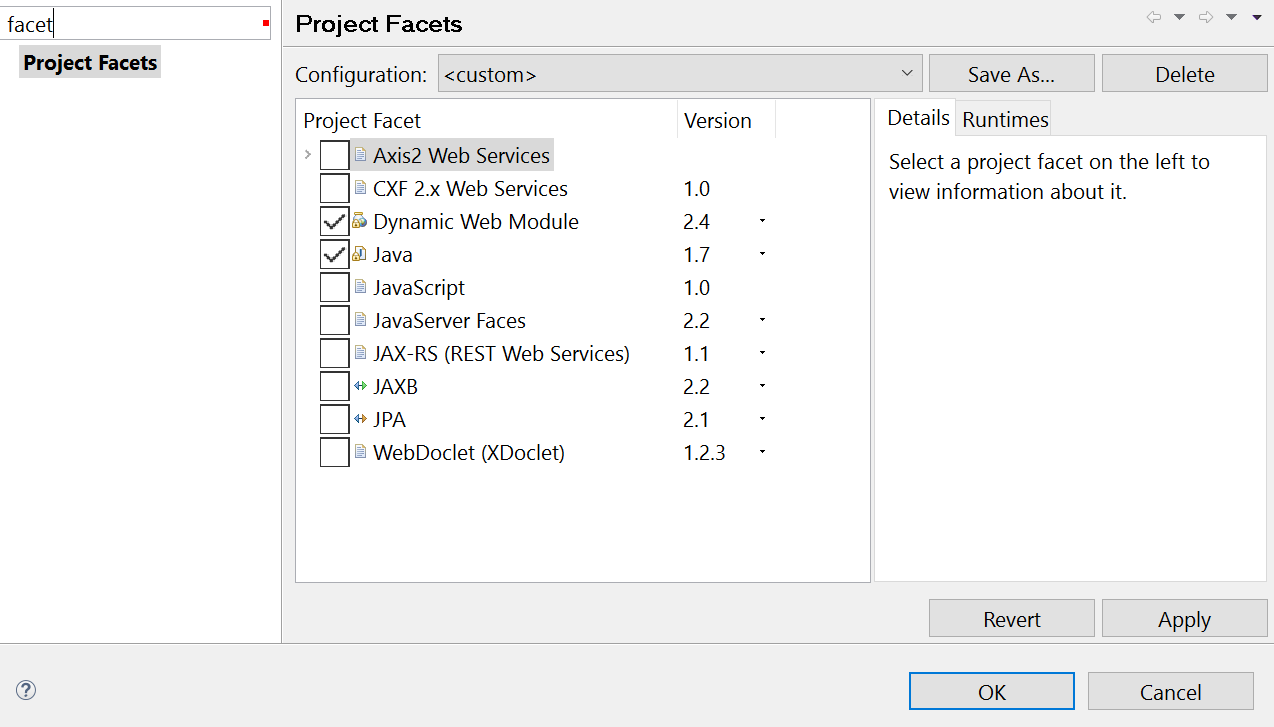1274x727 pixels.
Task: Open the view menu dropdown arrow at top right
Action: (1257, 17)
